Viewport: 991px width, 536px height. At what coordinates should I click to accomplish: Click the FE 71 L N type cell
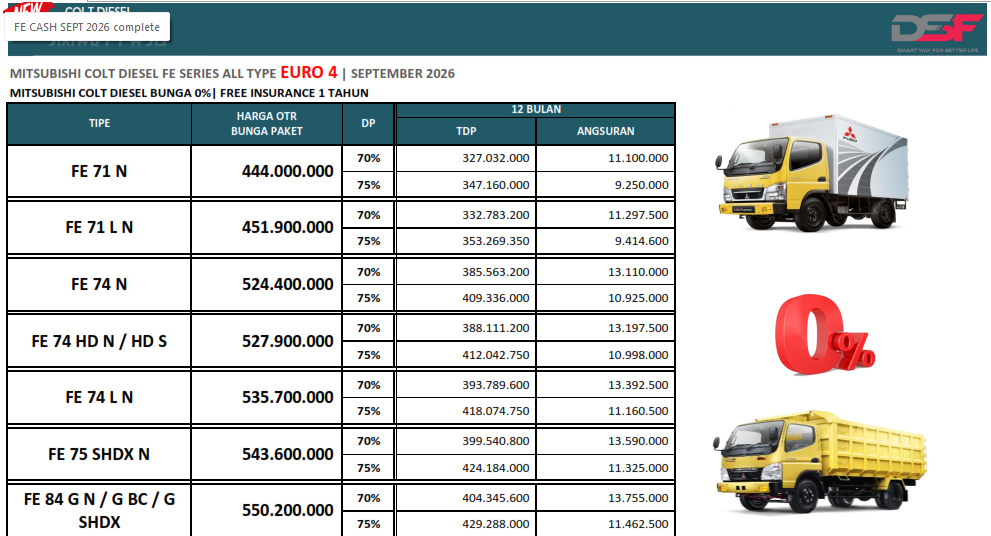pos(99,228)
